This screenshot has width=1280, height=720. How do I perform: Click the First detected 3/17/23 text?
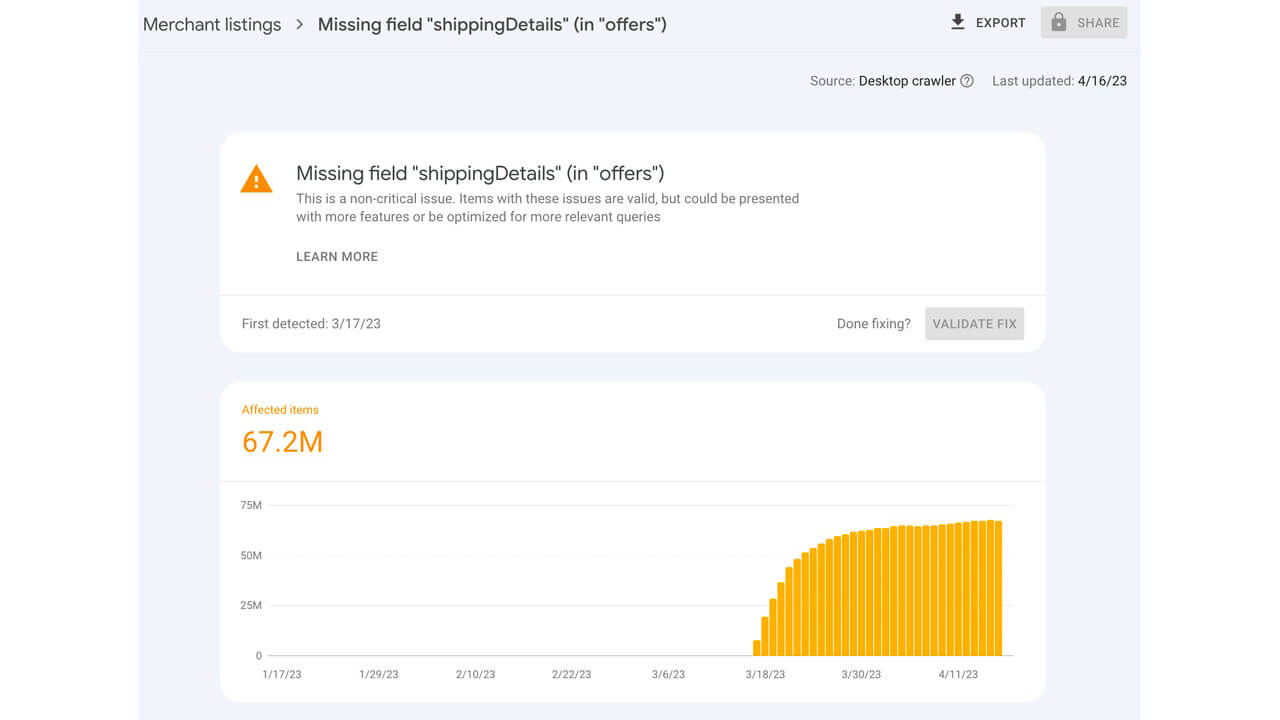click(x=311, y=324)
